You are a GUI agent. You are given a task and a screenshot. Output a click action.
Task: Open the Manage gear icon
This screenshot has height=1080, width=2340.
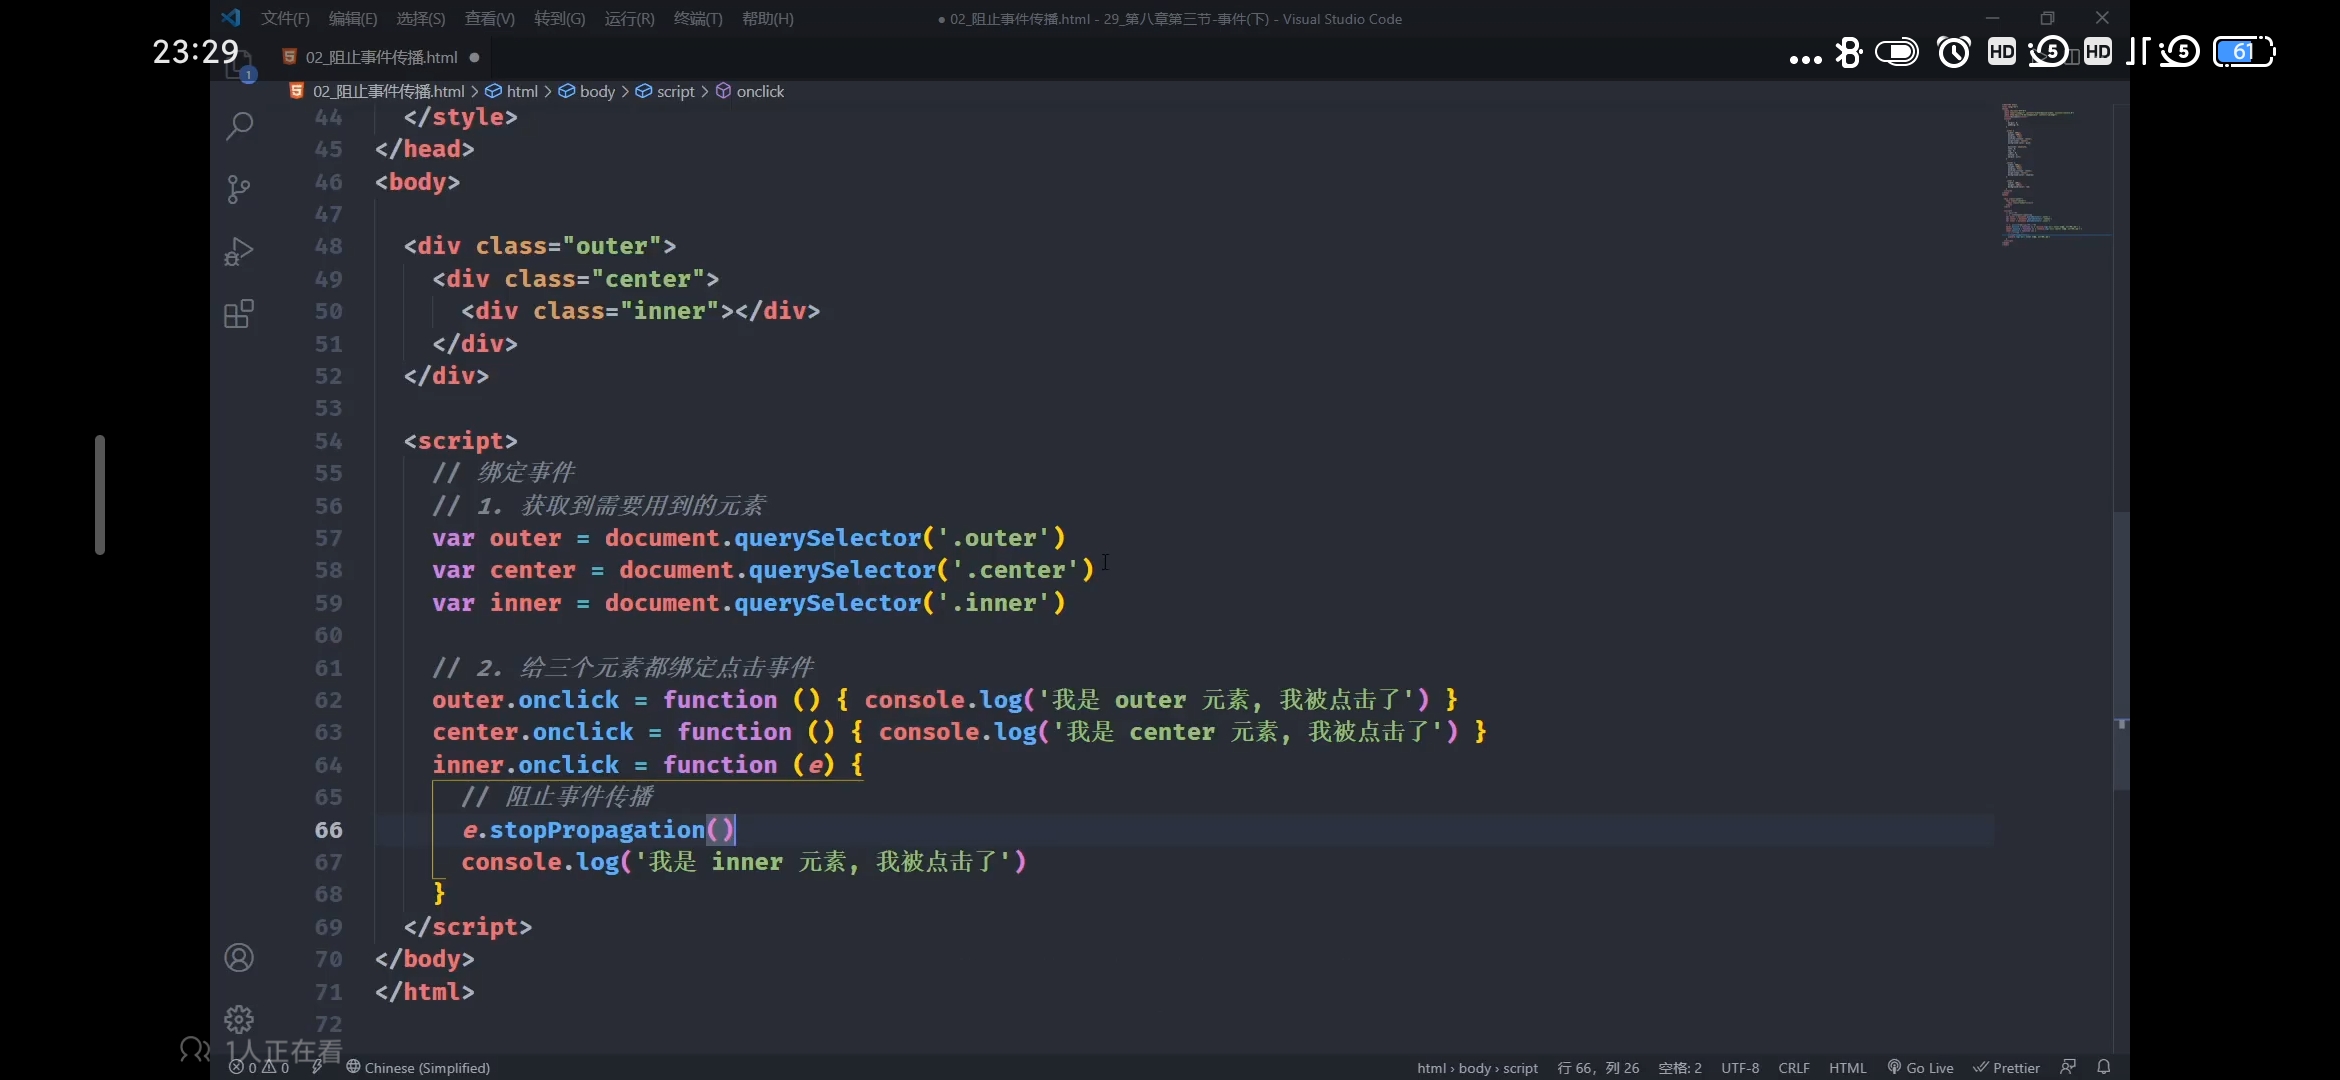(239, 1019)
